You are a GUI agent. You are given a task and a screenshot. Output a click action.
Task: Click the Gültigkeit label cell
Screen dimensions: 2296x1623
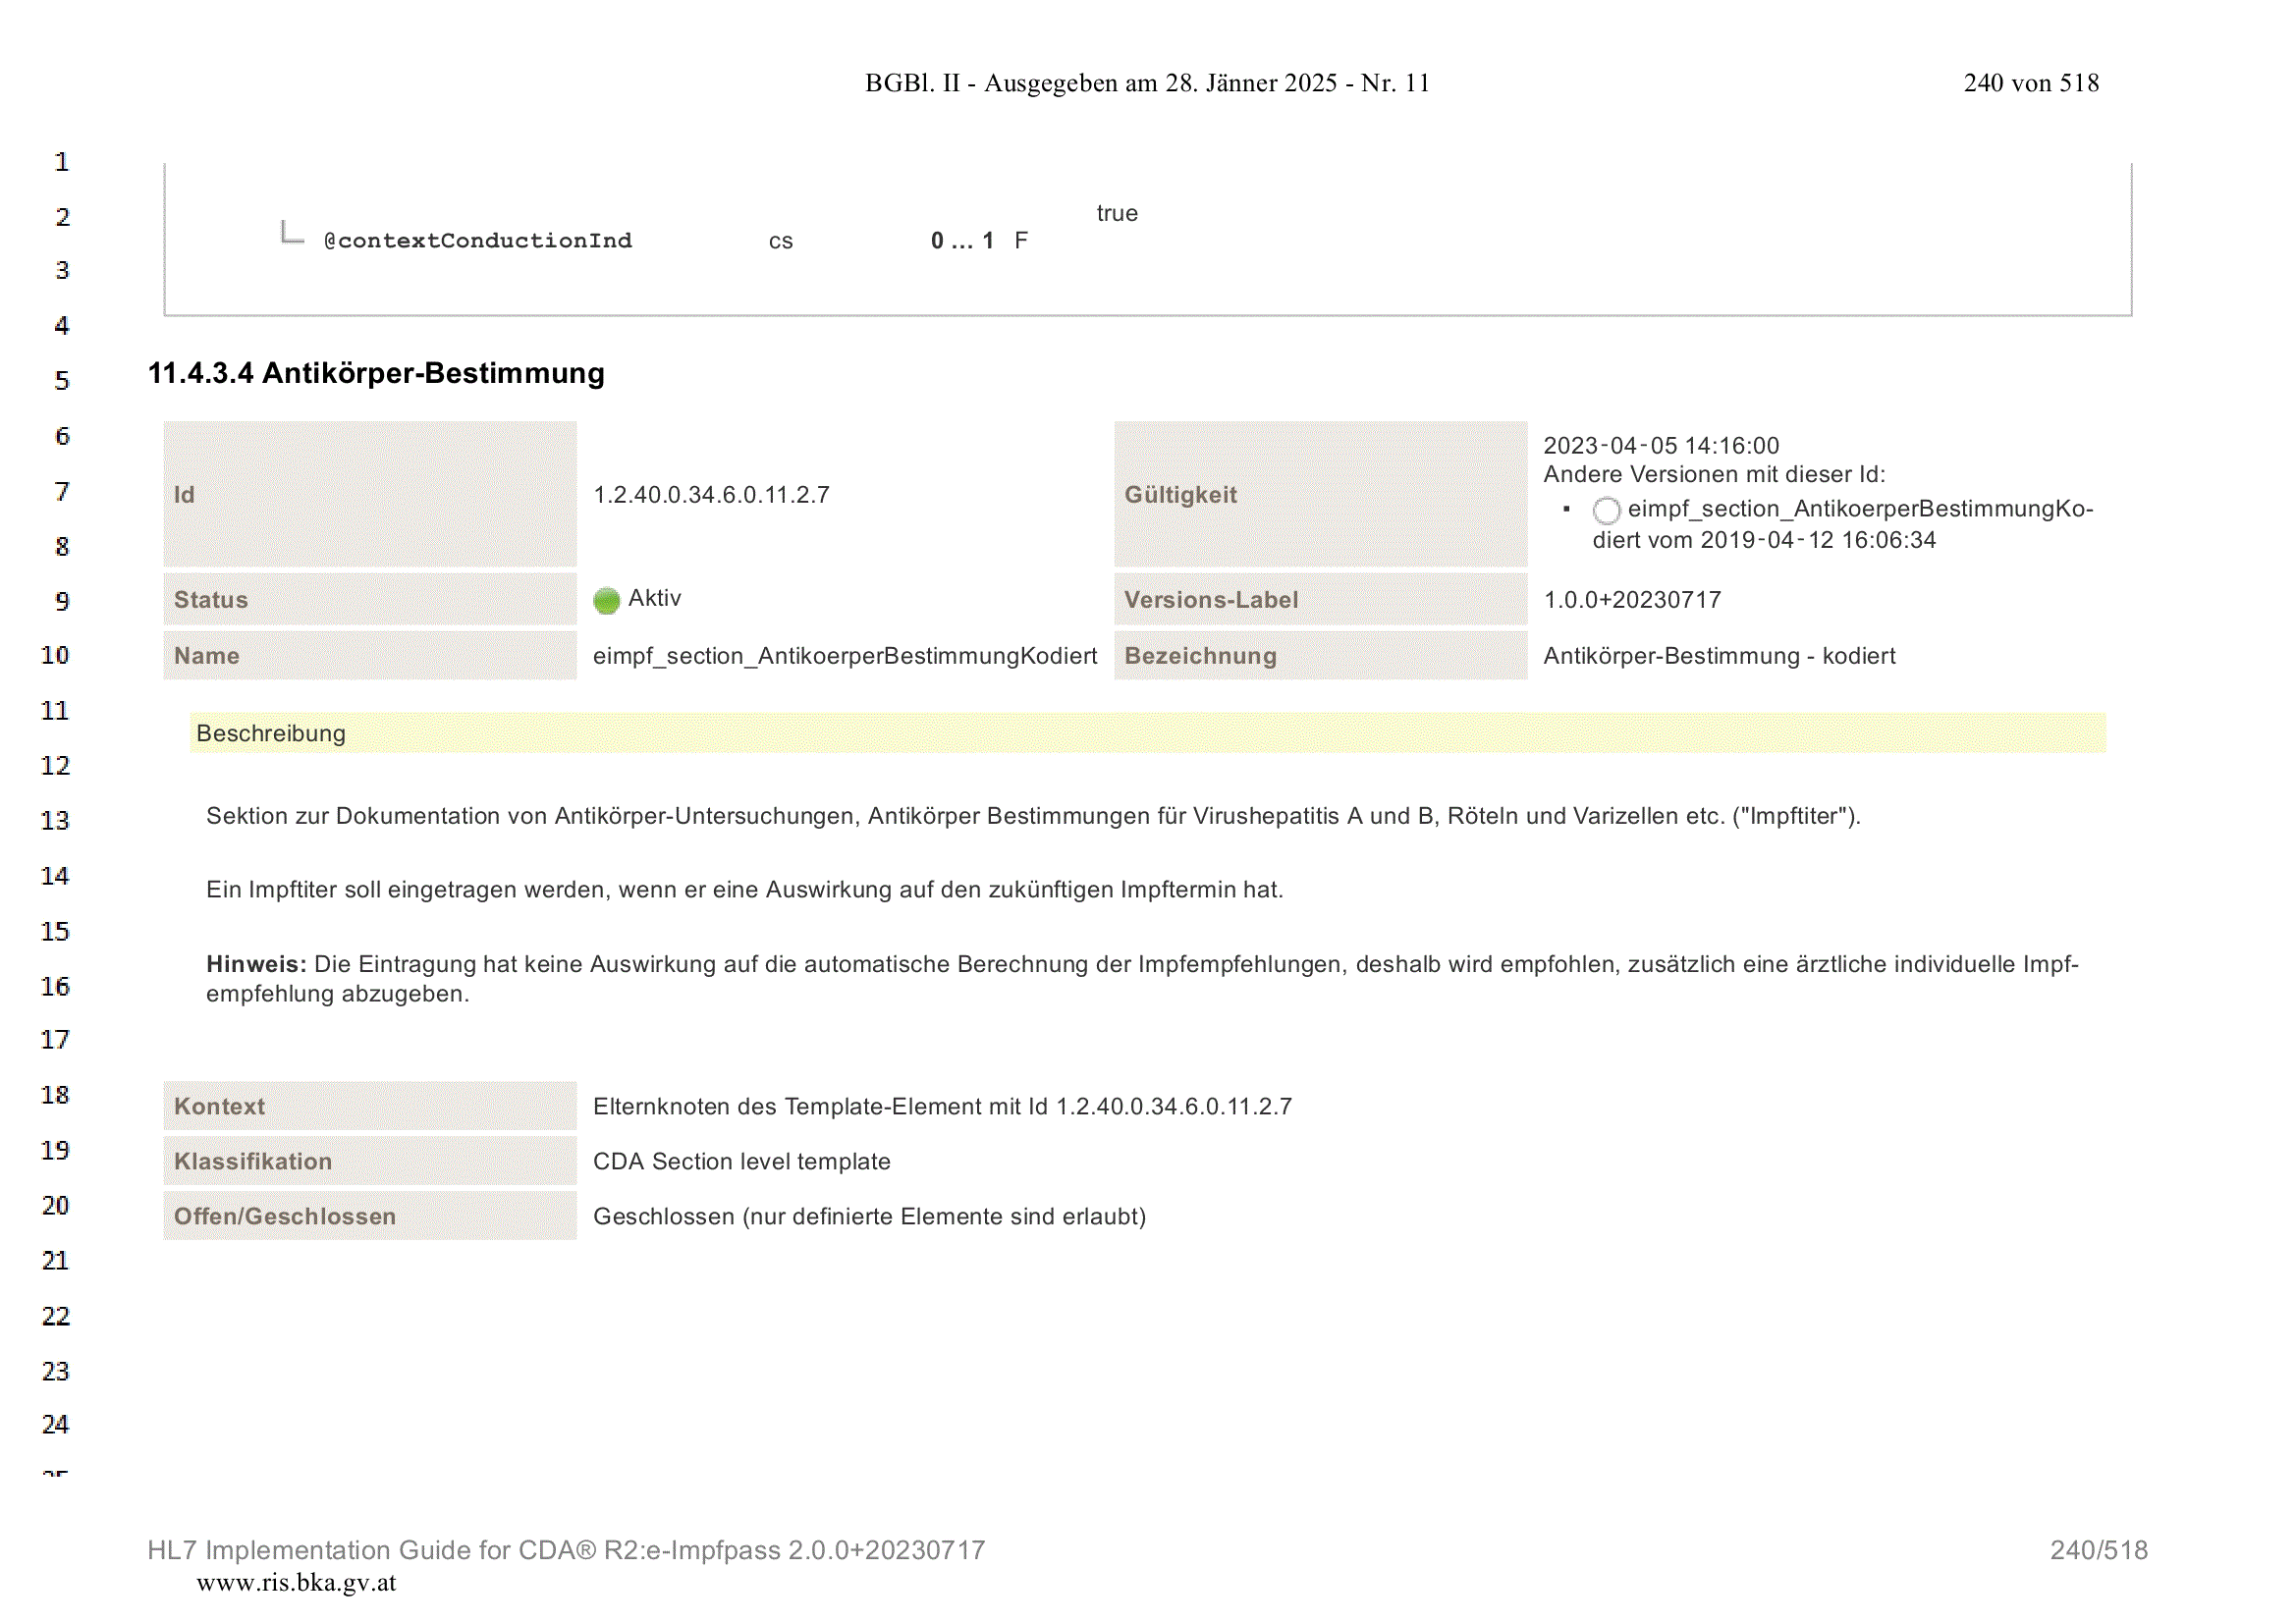pyautogui.click(x=1320, y=494)
